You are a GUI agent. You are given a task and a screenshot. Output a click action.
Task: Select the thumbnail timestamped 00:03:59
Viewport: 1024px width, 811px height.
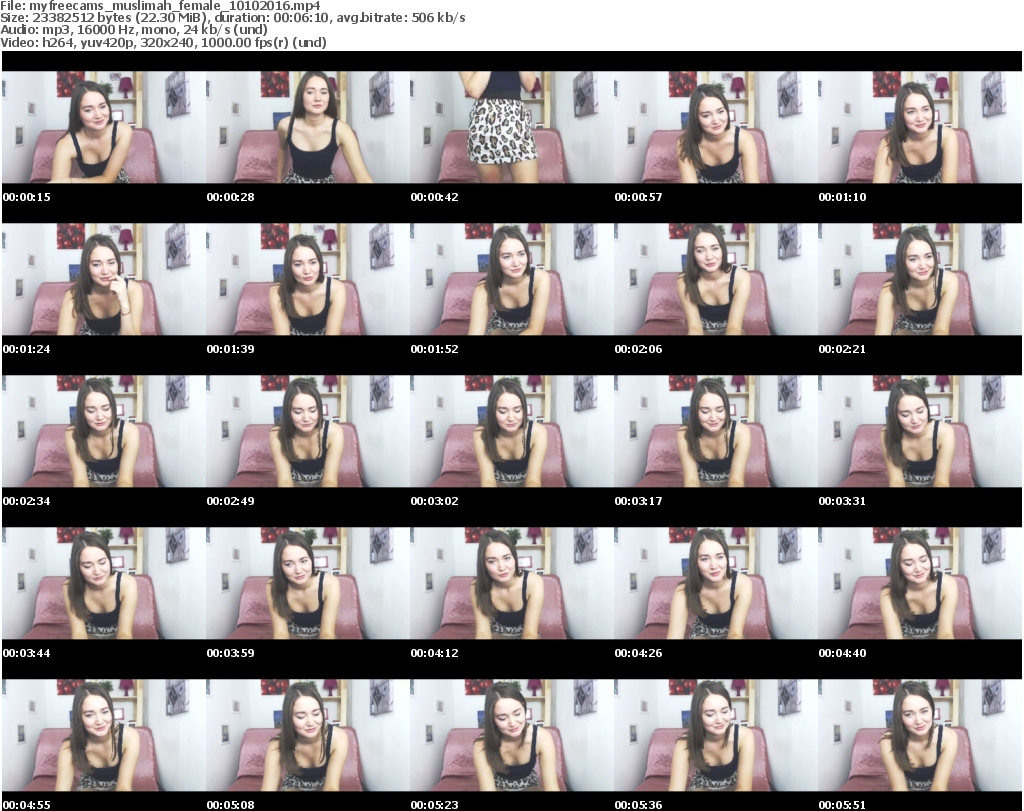pyautogui.click(x=308, y=583)
